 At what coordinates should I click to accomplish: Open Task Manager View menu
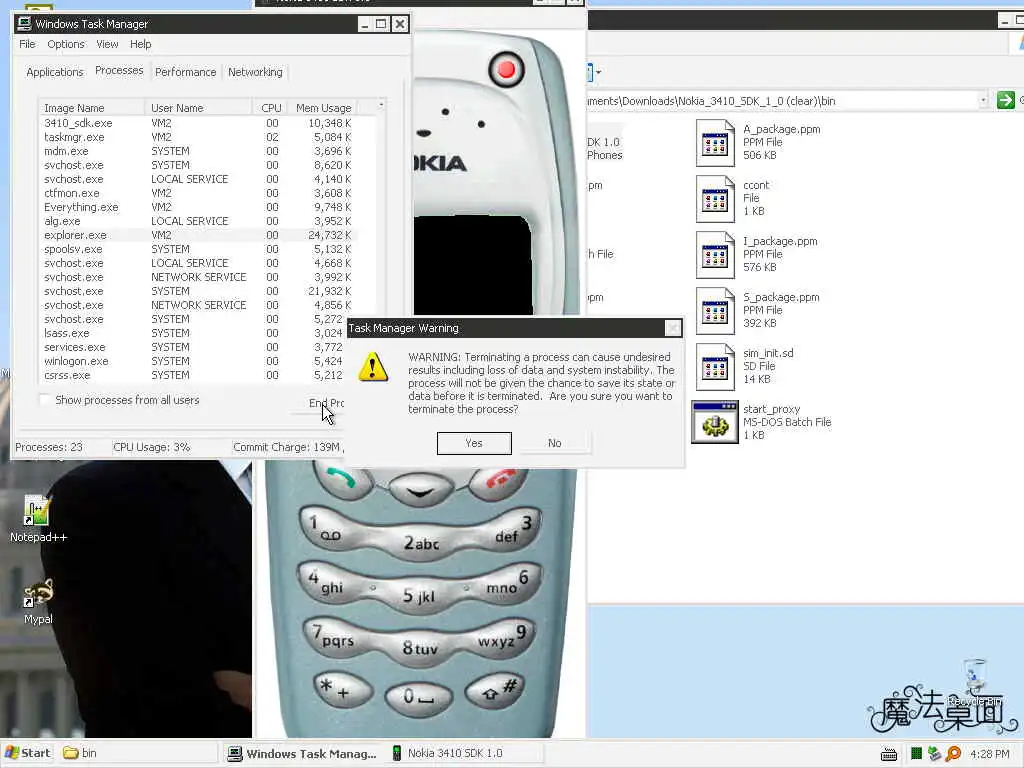[x=107, y=44]
